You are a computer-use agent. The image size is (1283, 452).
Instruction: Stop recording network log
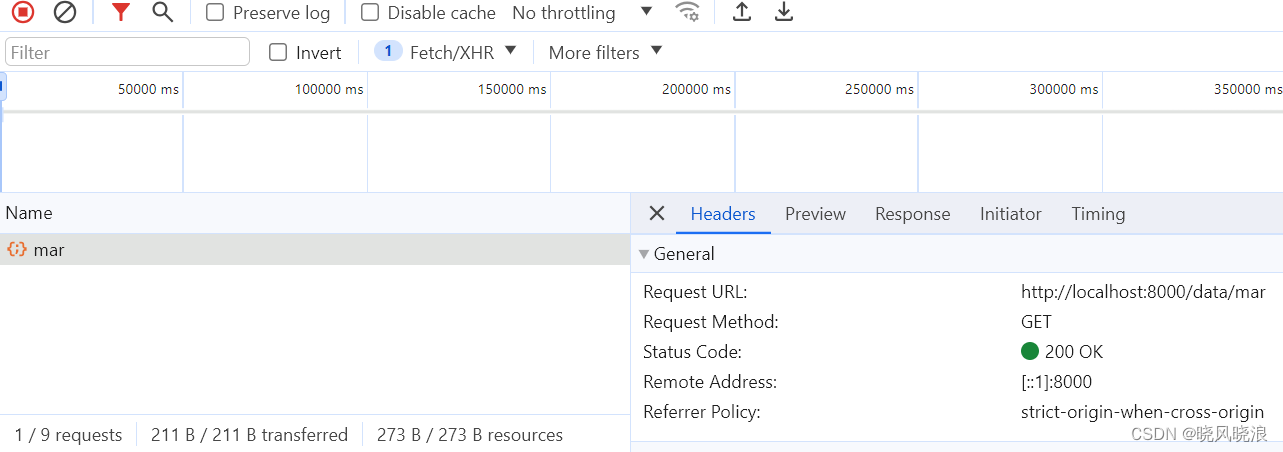23,12
